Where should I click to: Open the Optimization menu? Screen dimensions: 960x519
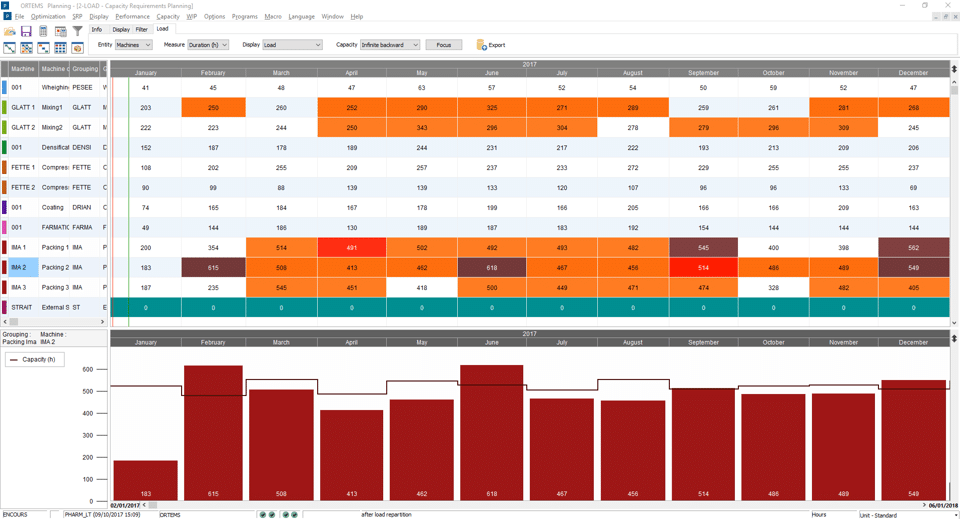point(48,17)
